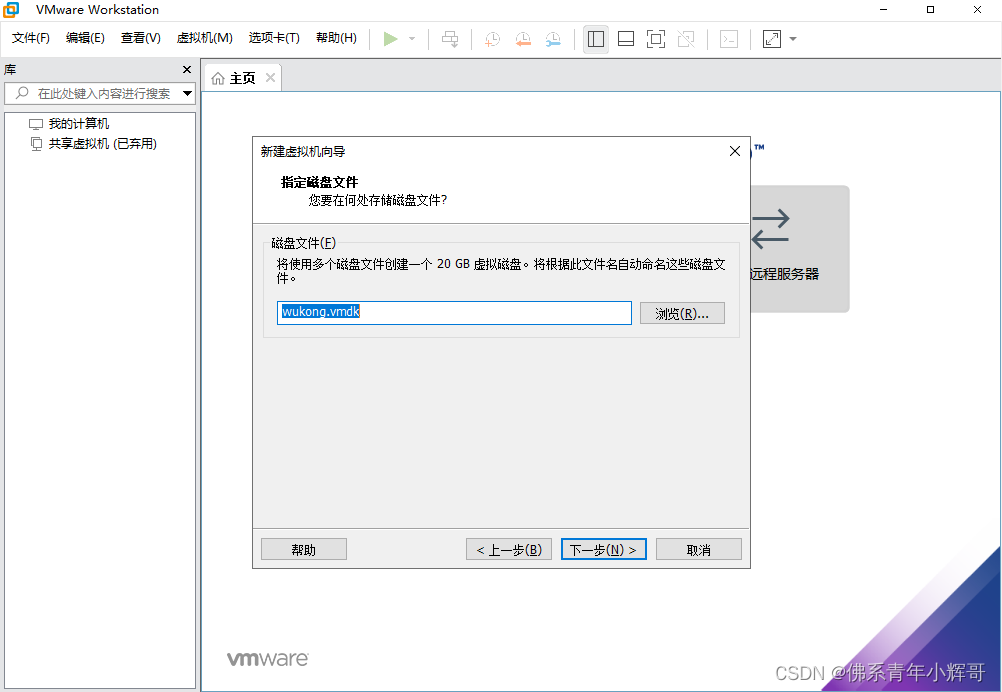The width and height of the screenshot is (1002, 692).
Task: Open the snapshot manager icon
Action: click(x=553, y=39)
